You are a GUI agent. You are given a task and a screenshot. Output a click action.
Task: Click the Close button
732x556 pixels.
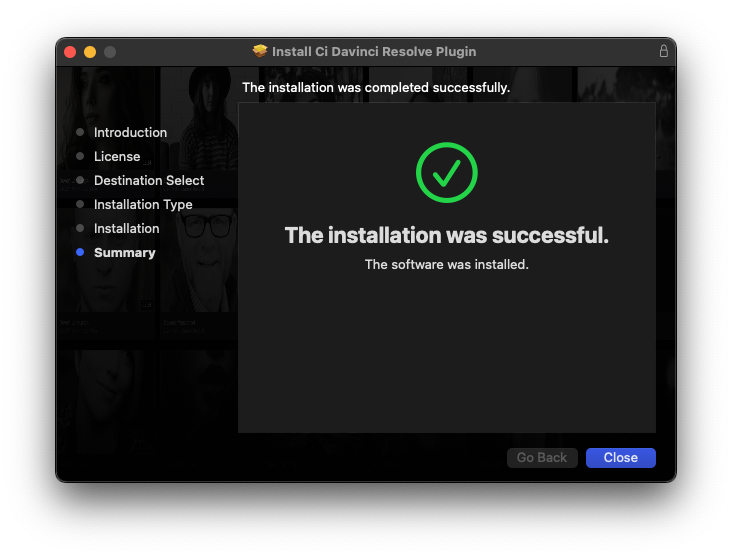pos(620,457)
